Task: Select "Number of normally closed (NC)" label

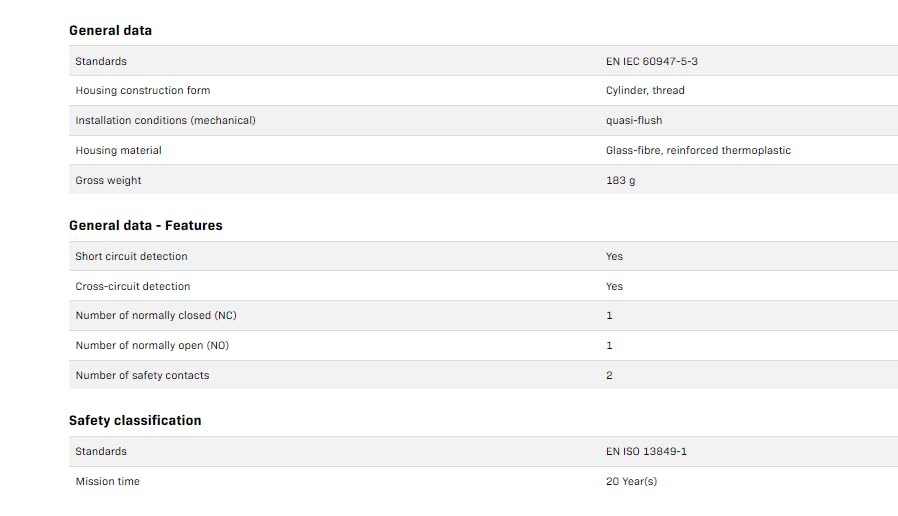Action: (156, 315)
